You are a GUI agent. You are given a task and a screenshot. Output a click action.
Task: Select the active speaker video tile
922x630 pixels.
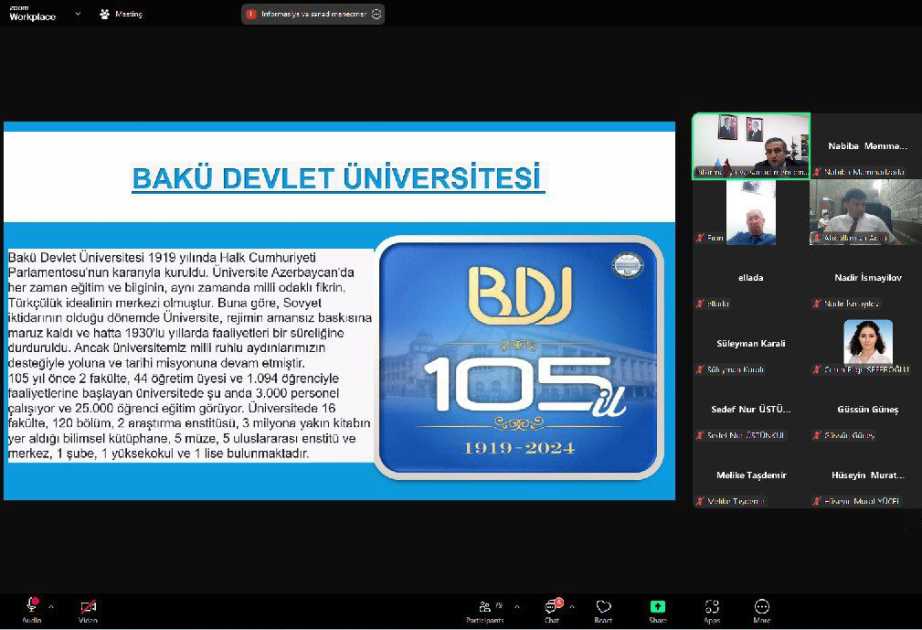click(751, 146)
